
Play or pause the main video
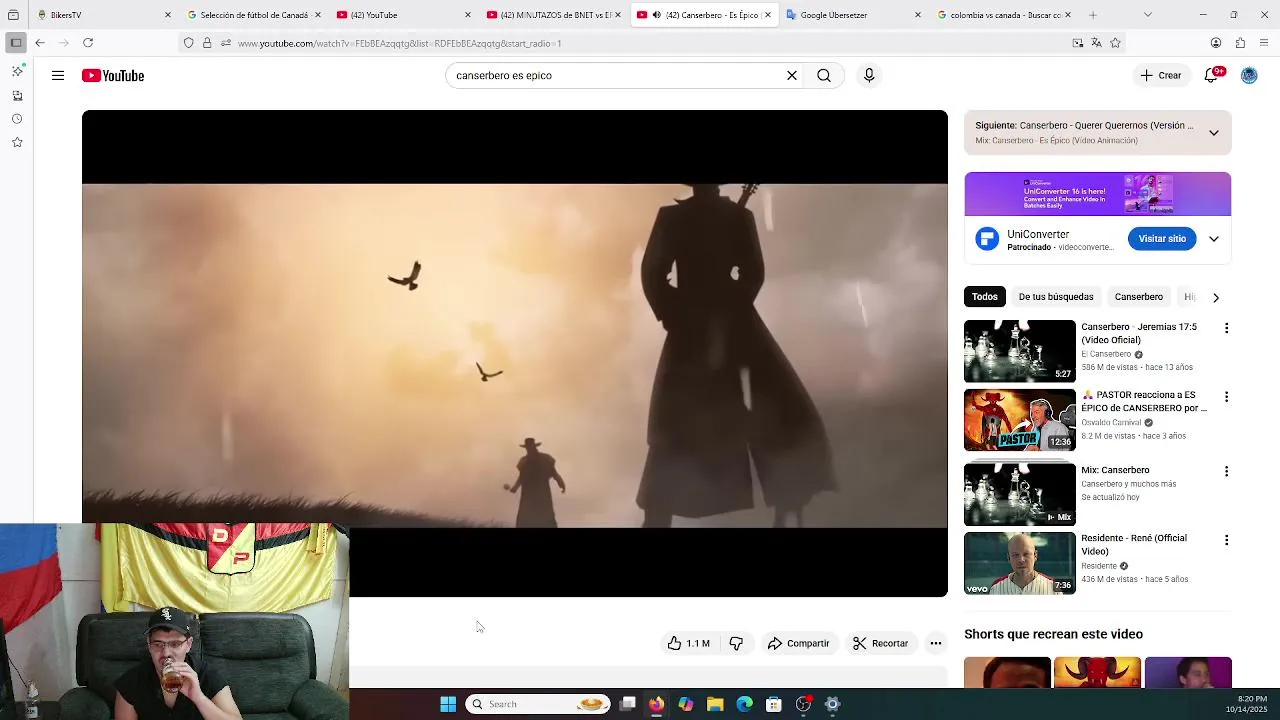515,353
